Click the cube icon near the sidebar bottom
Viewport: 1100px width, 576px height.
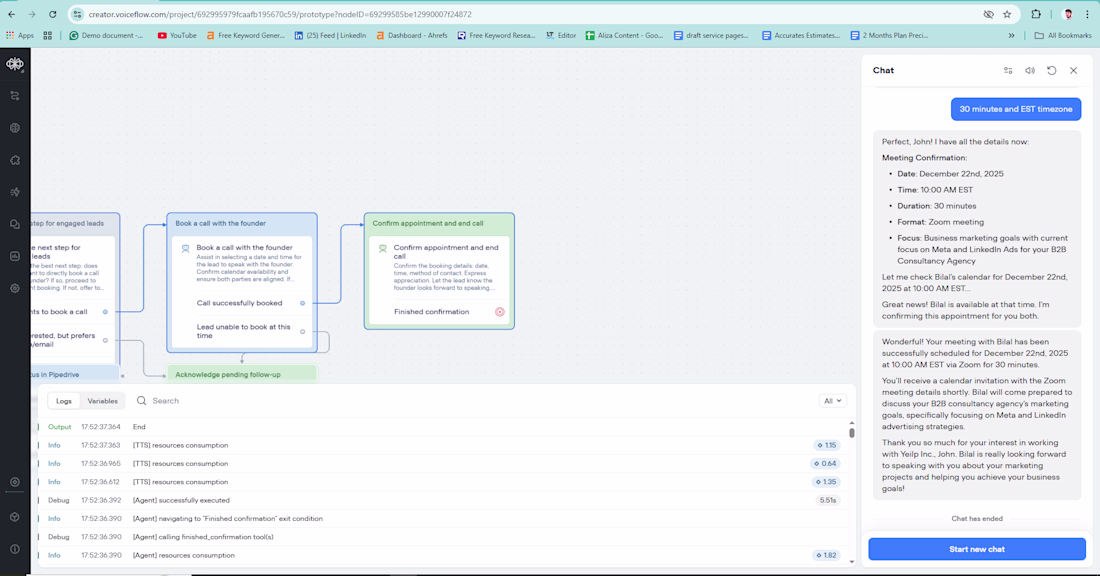pos(15,517)
